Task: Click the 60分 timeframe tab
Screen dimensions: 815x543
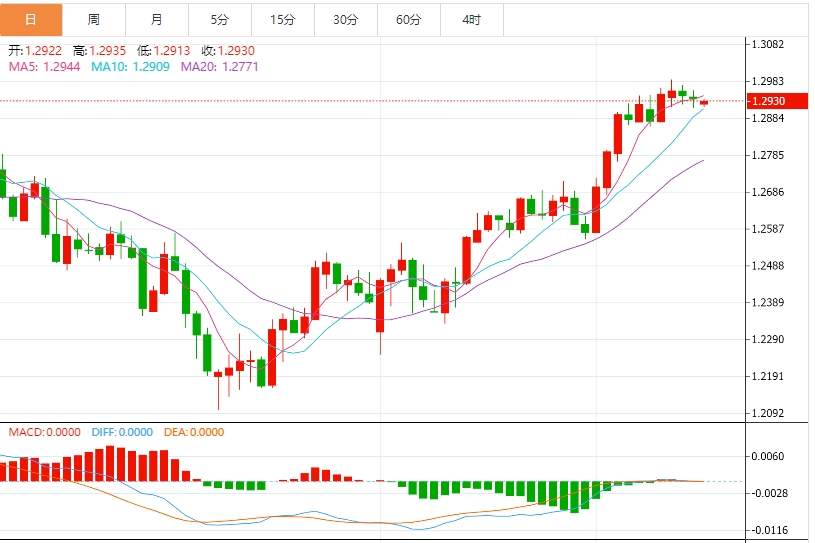Action: [408, 19]
